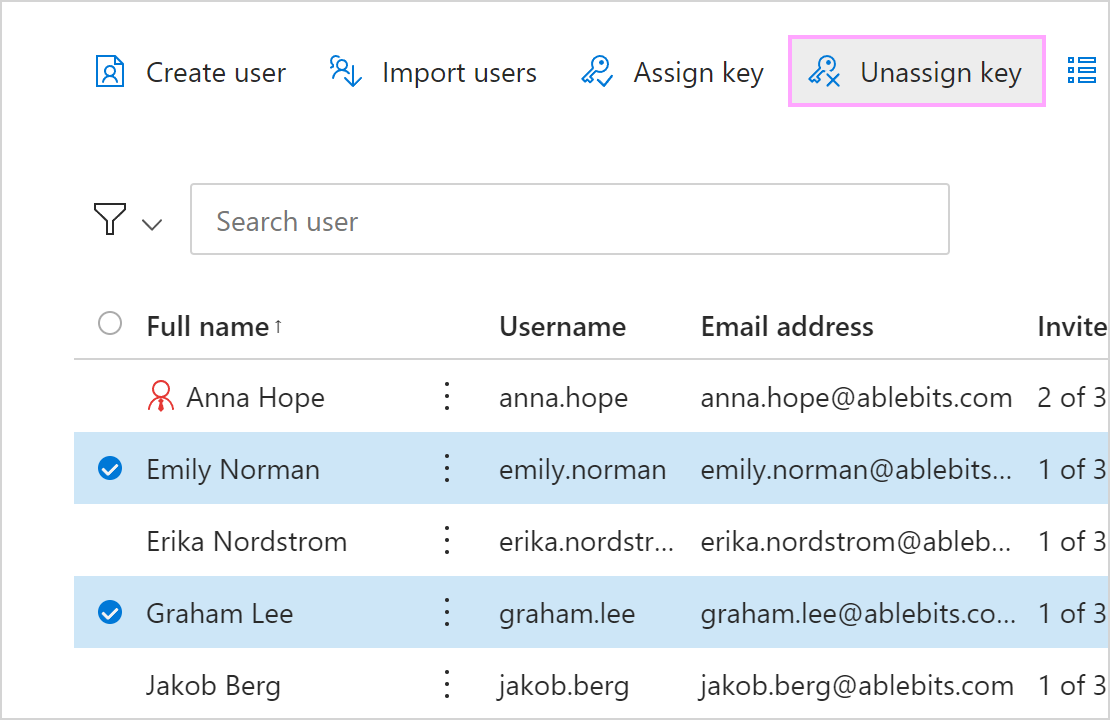Open Anna Hope's three-dot menu

[447, 396]
